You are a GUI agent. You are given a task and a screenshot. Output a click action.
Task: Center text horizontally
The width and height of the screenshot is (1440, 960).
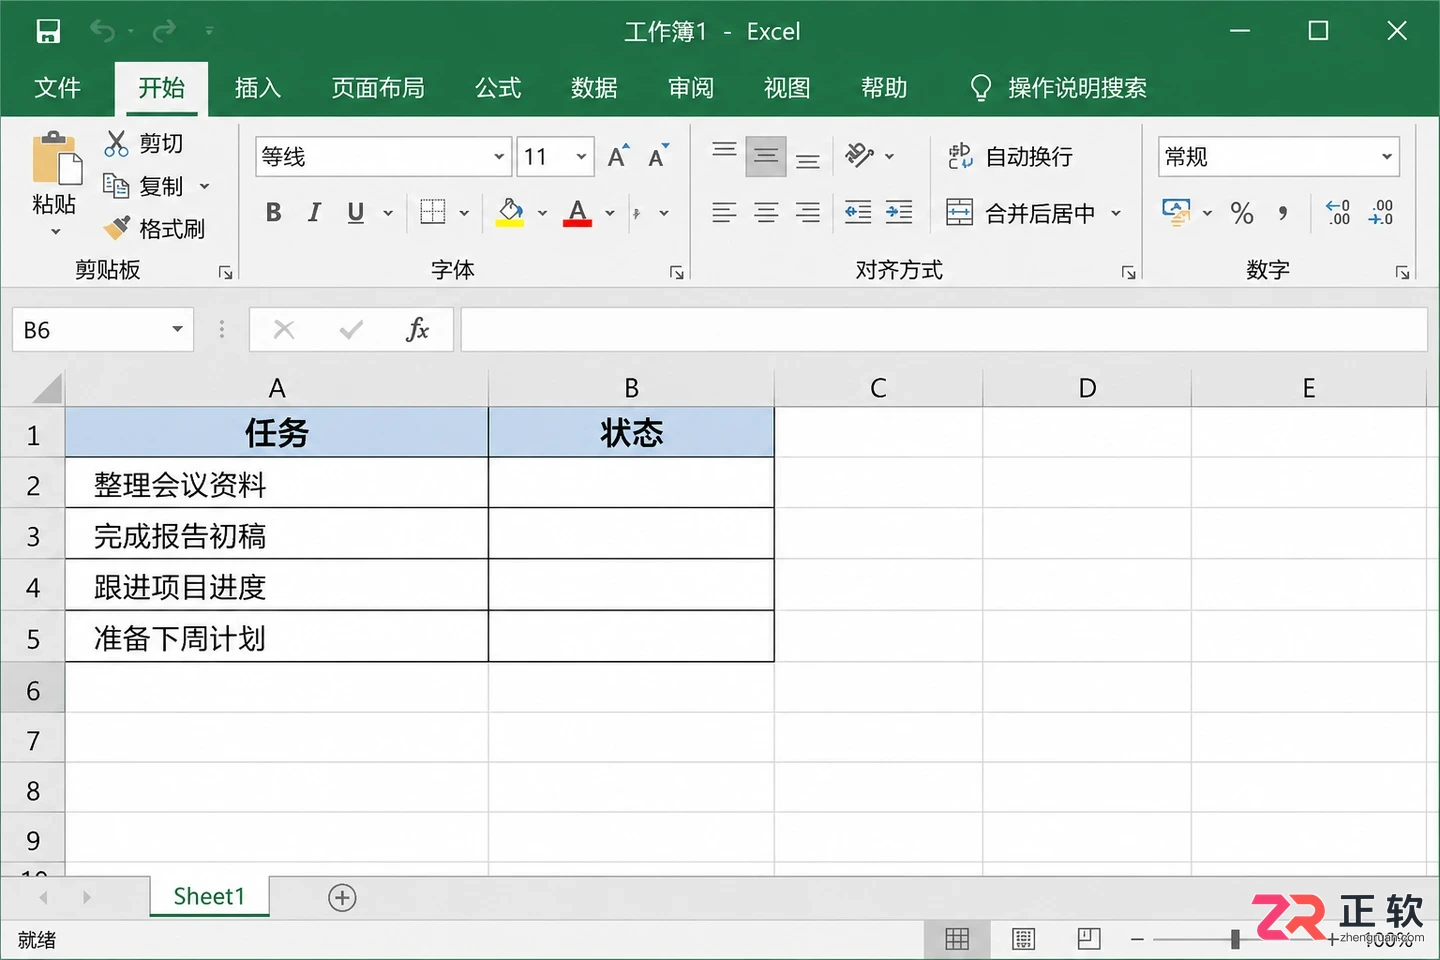point(766,212)
